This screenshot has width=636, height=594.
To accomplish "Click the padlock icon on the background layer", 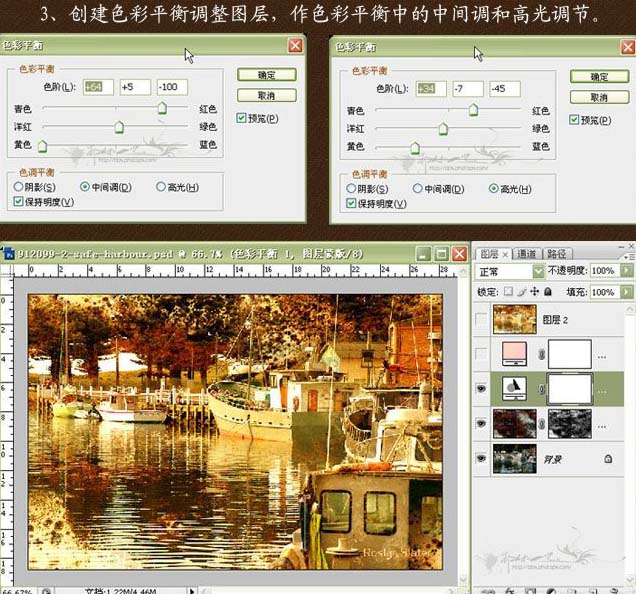I will (607, 459).
